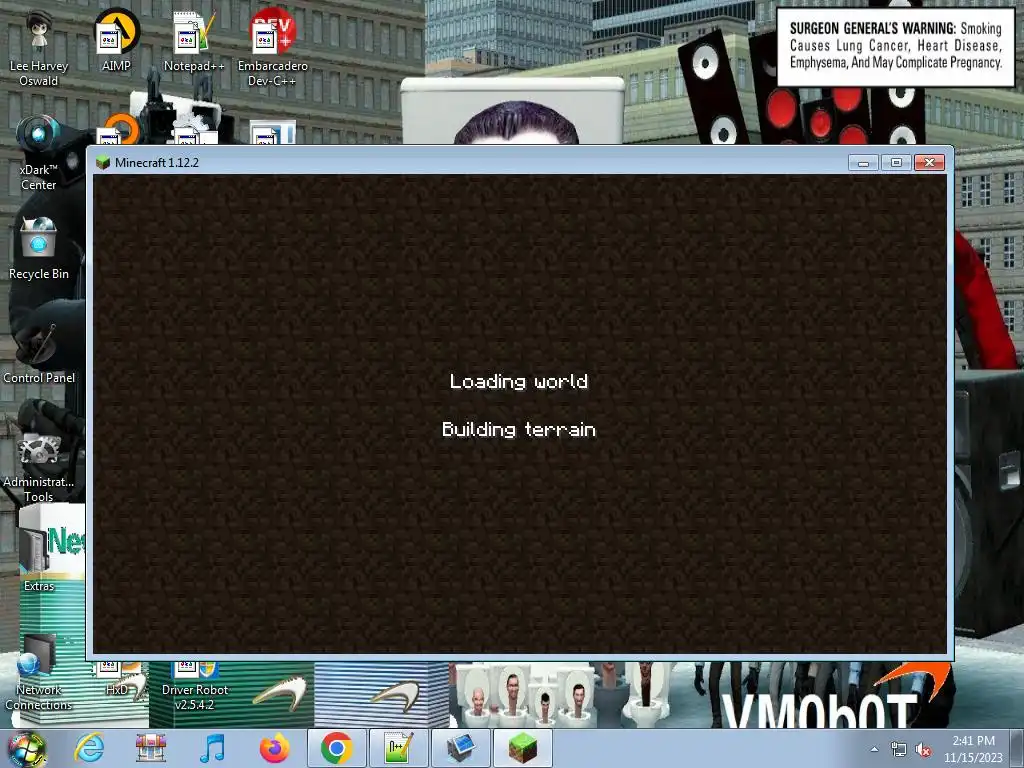Image resolution: width=1024 pixels, height=768 pixels.
Task: Click the Show desktop button
Action: click(x=1017, y=749)
